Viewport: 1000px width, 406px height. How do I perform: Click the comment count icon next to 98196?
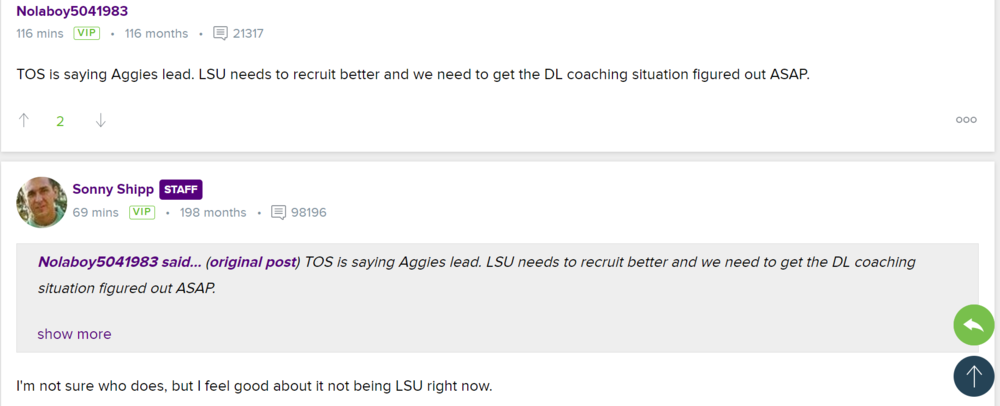pyautogui.click(x=278, y=212)
